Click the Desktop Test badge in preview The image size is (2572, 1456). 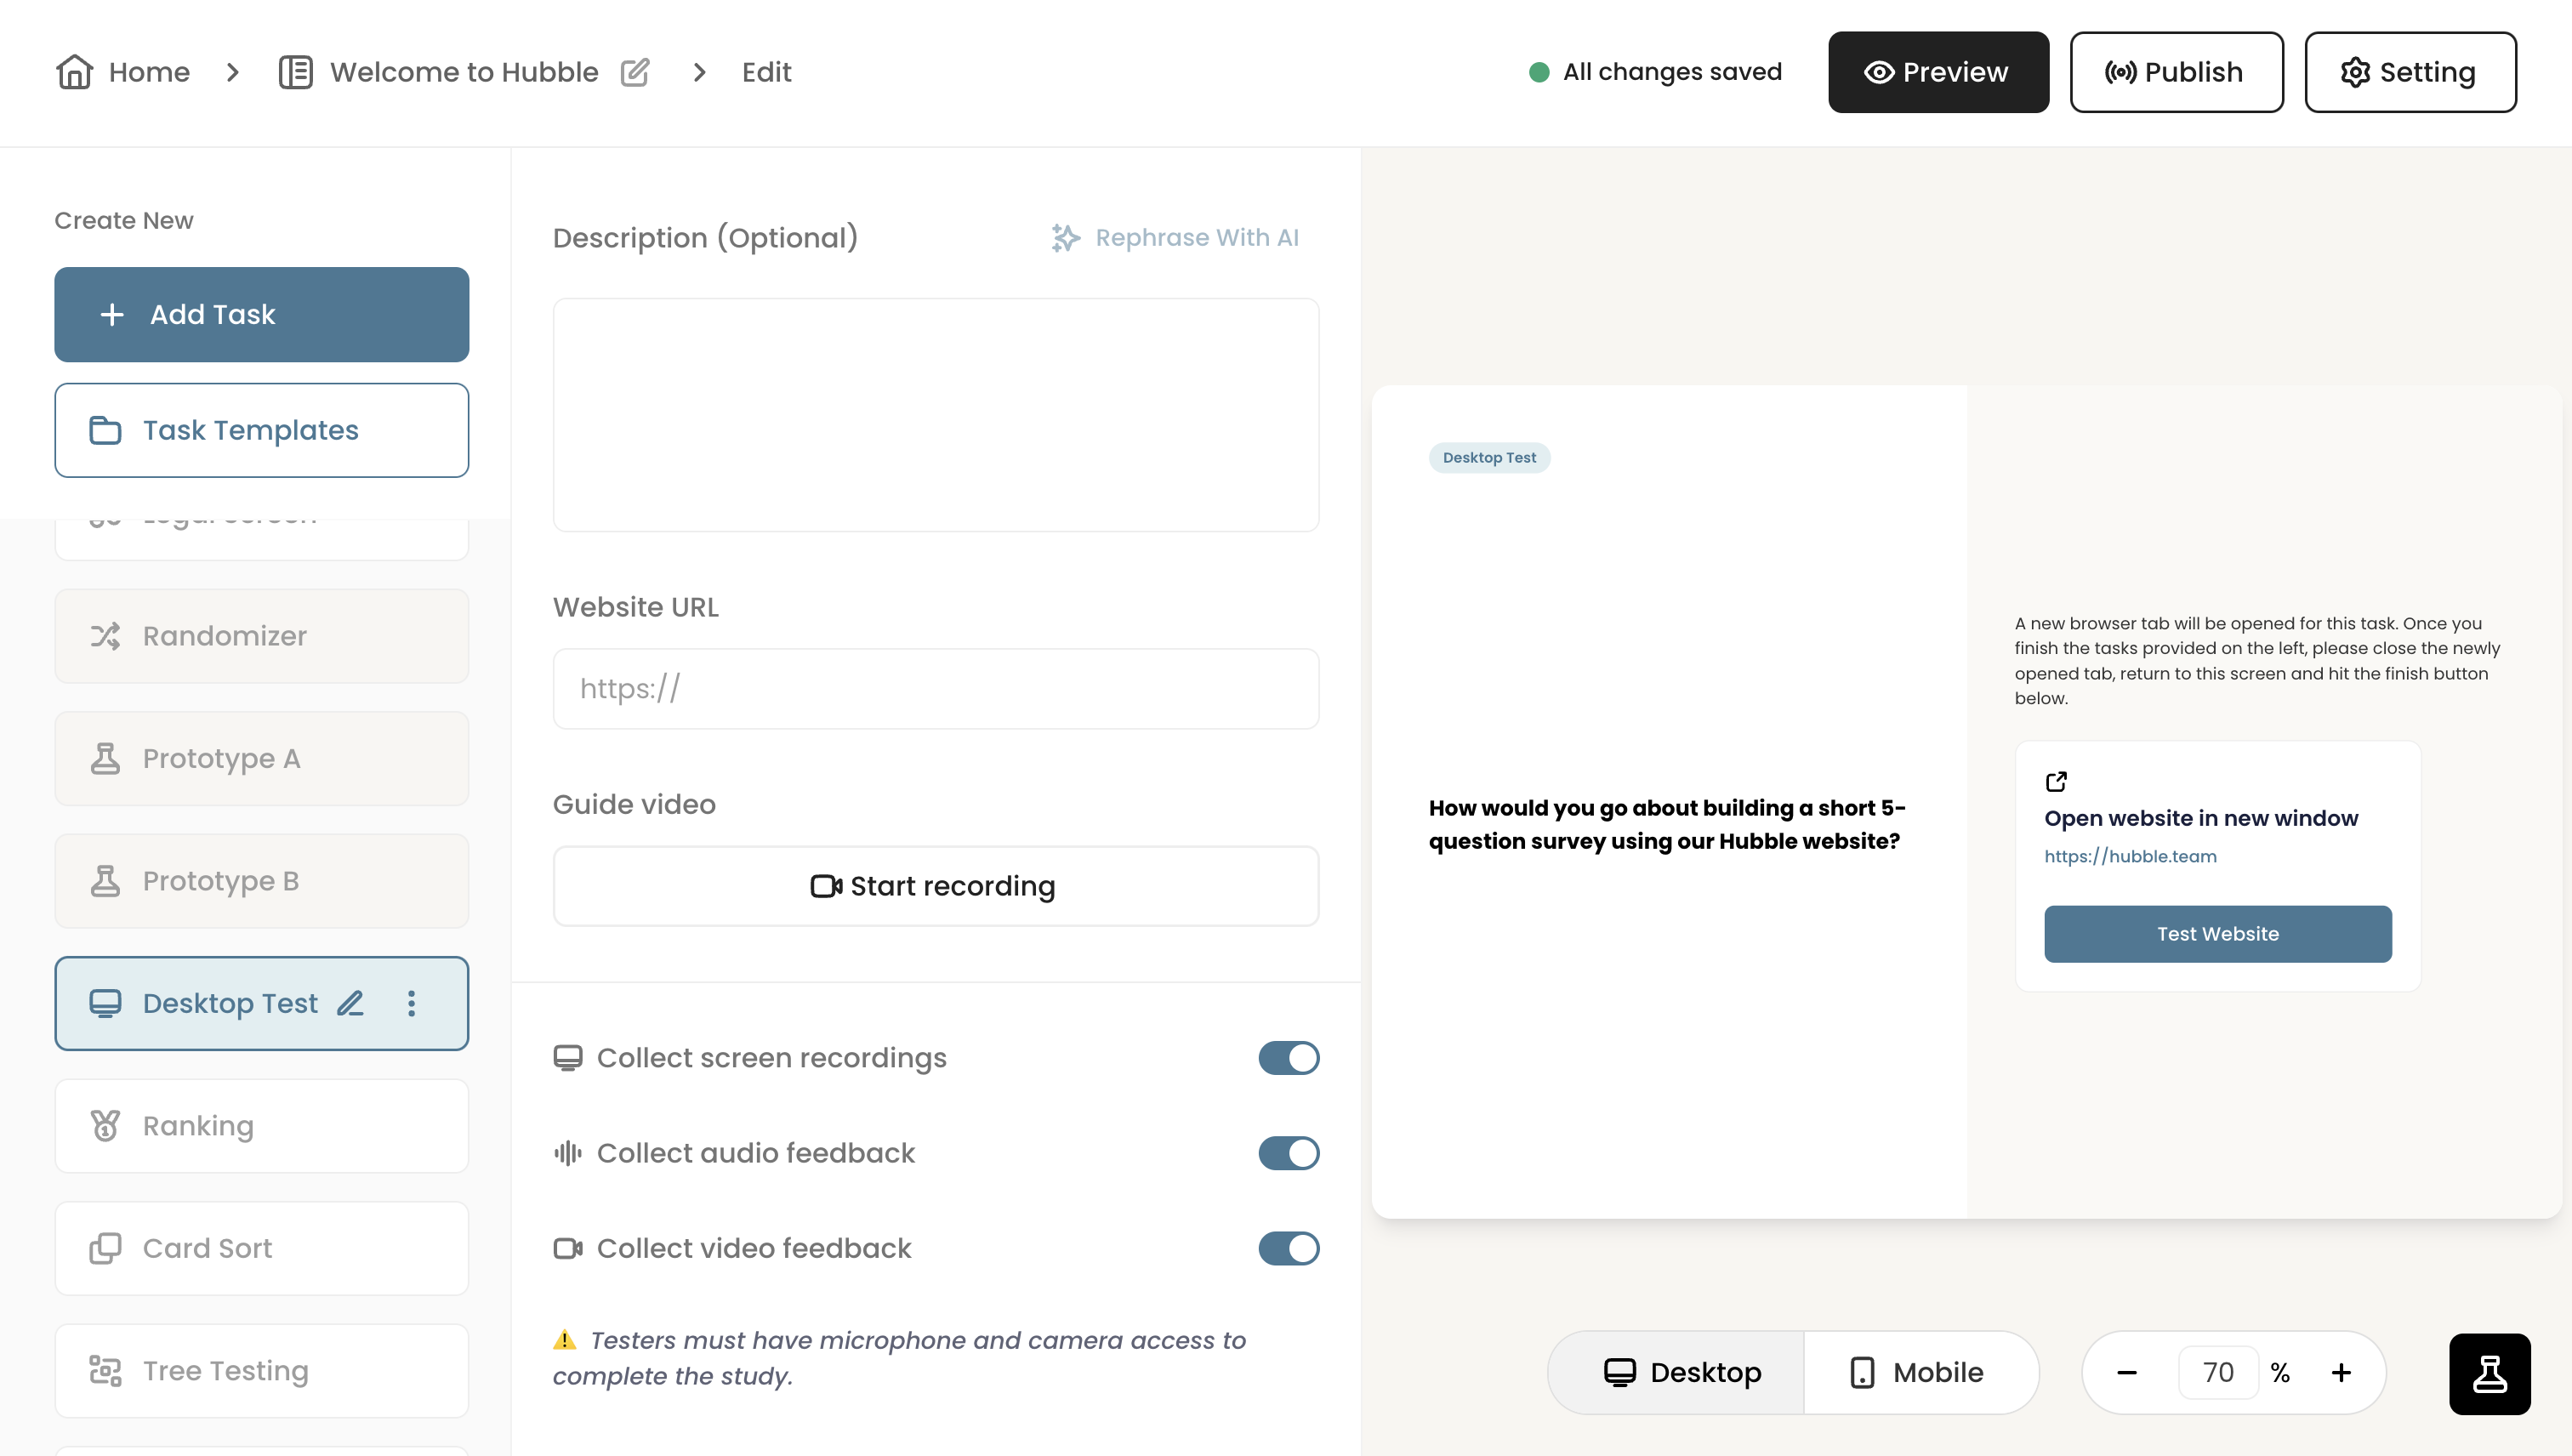(x=1489, y=458)
